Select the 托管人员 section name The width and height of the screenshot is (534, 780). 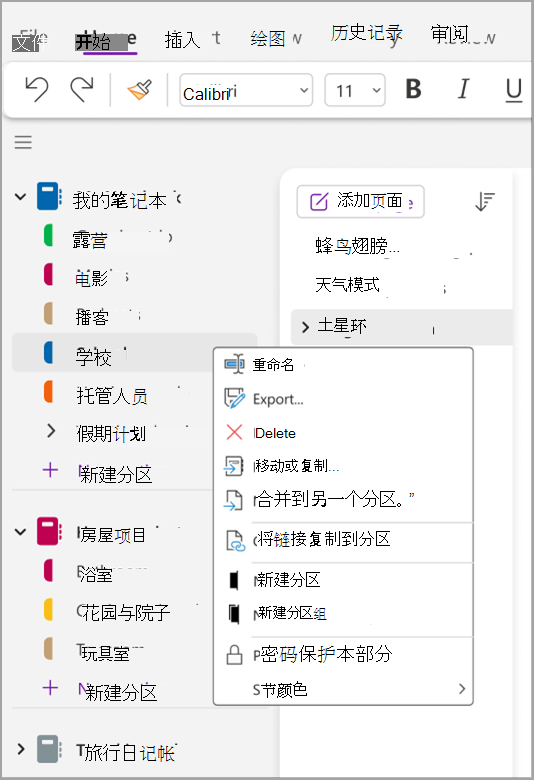tap(111, 396)
